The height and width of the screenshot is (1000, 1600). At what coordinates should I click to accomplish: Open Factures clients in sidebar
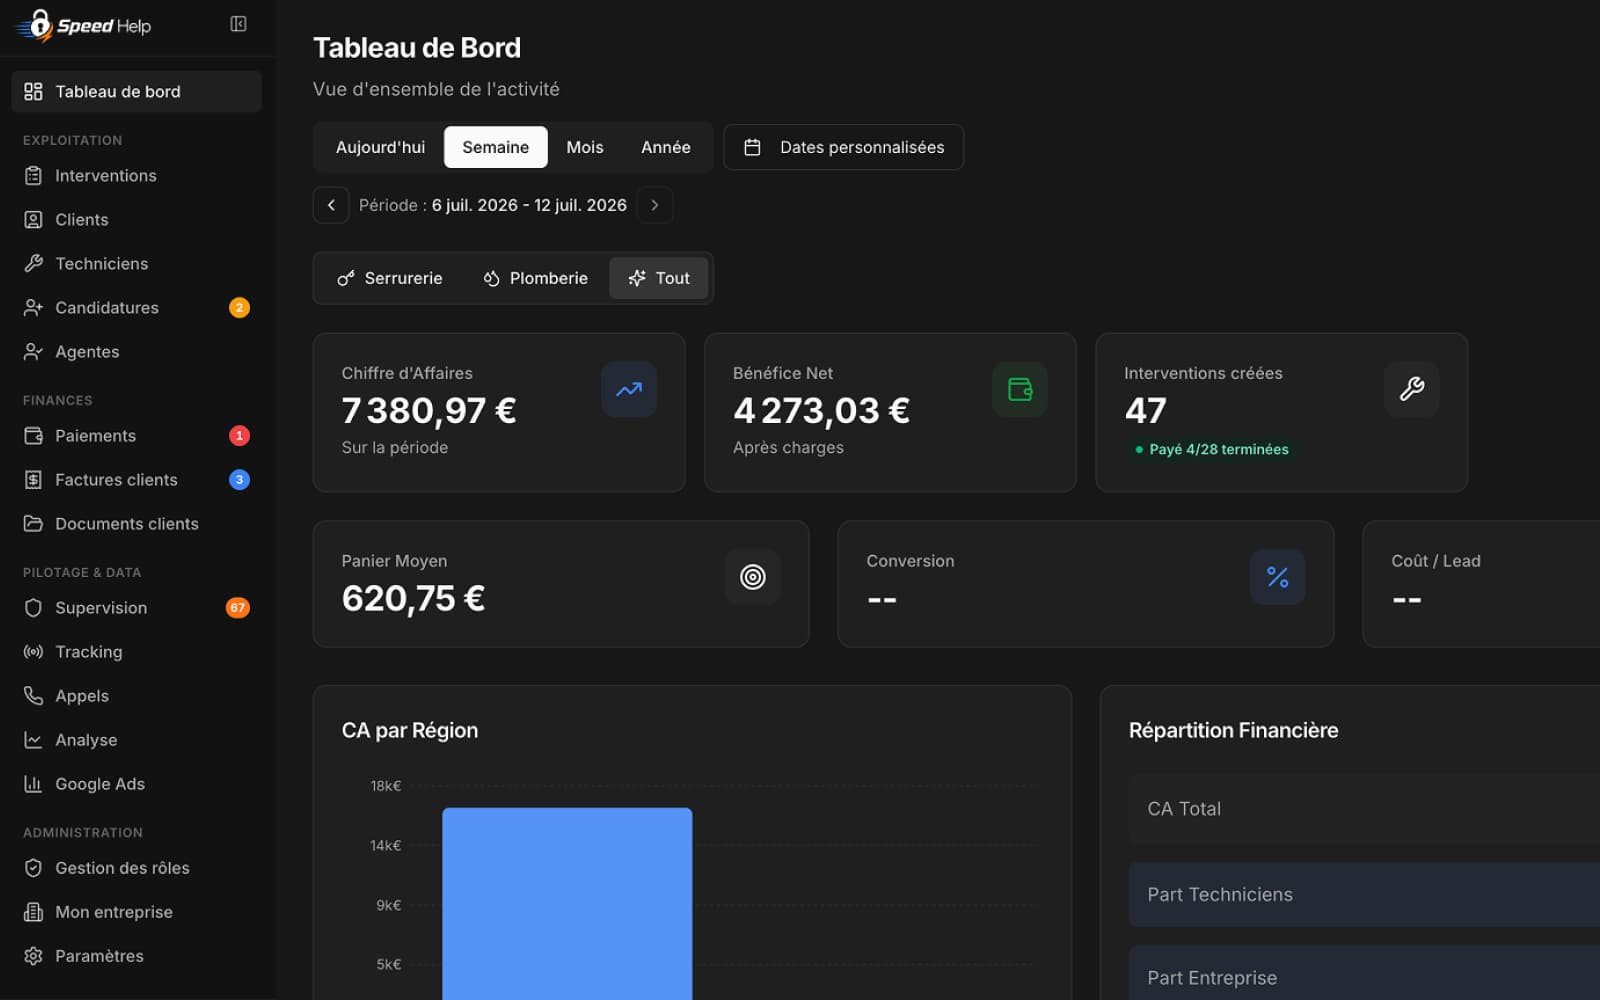click(137, 480)
